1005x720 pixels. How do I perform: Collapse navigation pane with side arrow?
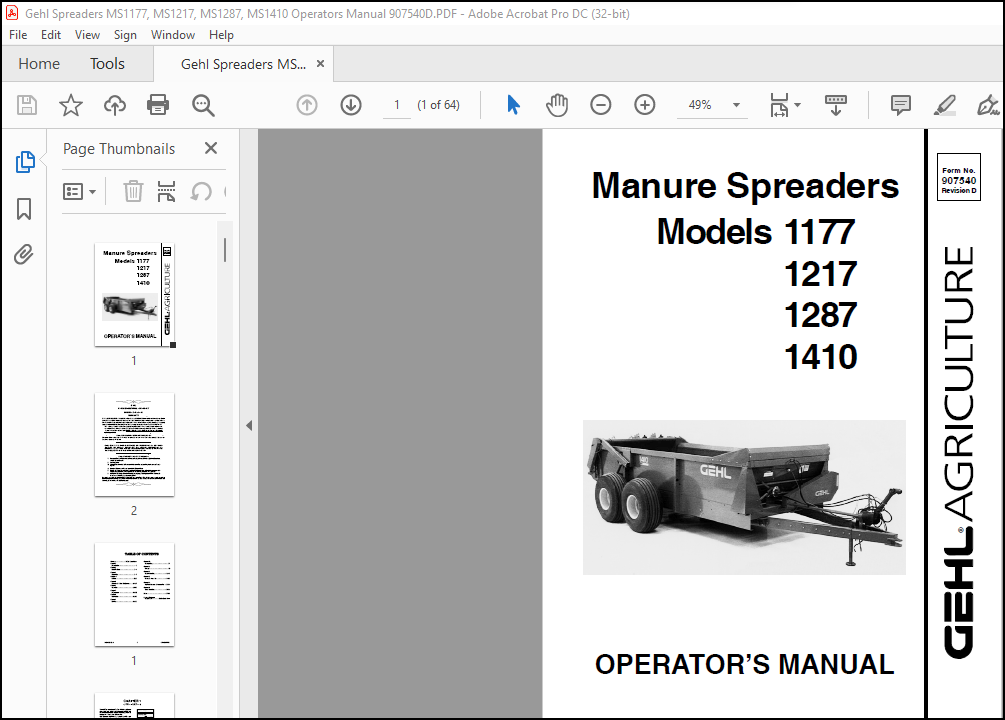click(249, 425)
